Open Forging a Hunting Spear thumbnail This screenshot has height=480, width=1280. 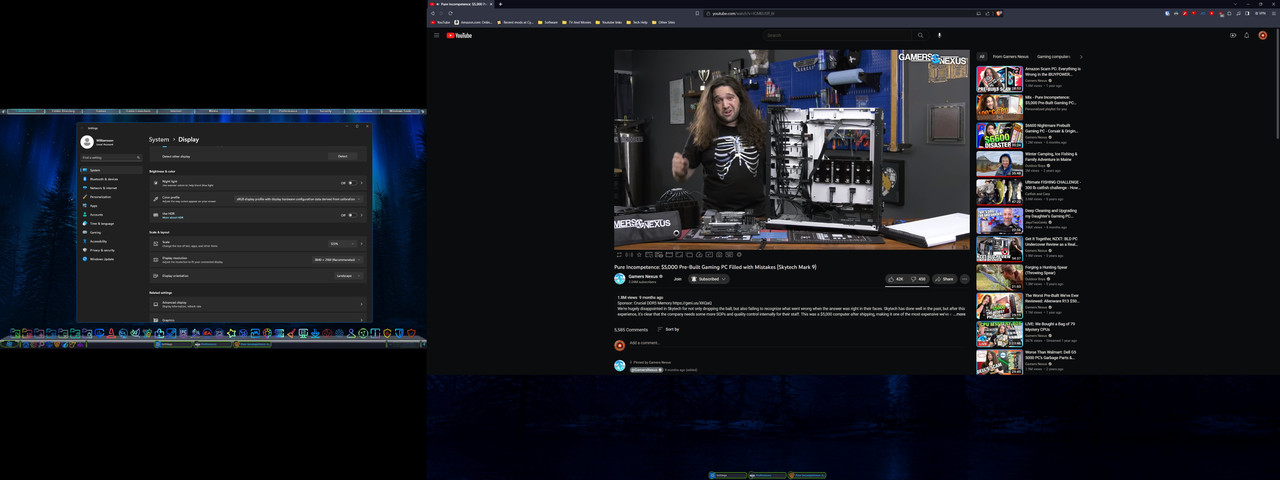click(x=999, y=277)
